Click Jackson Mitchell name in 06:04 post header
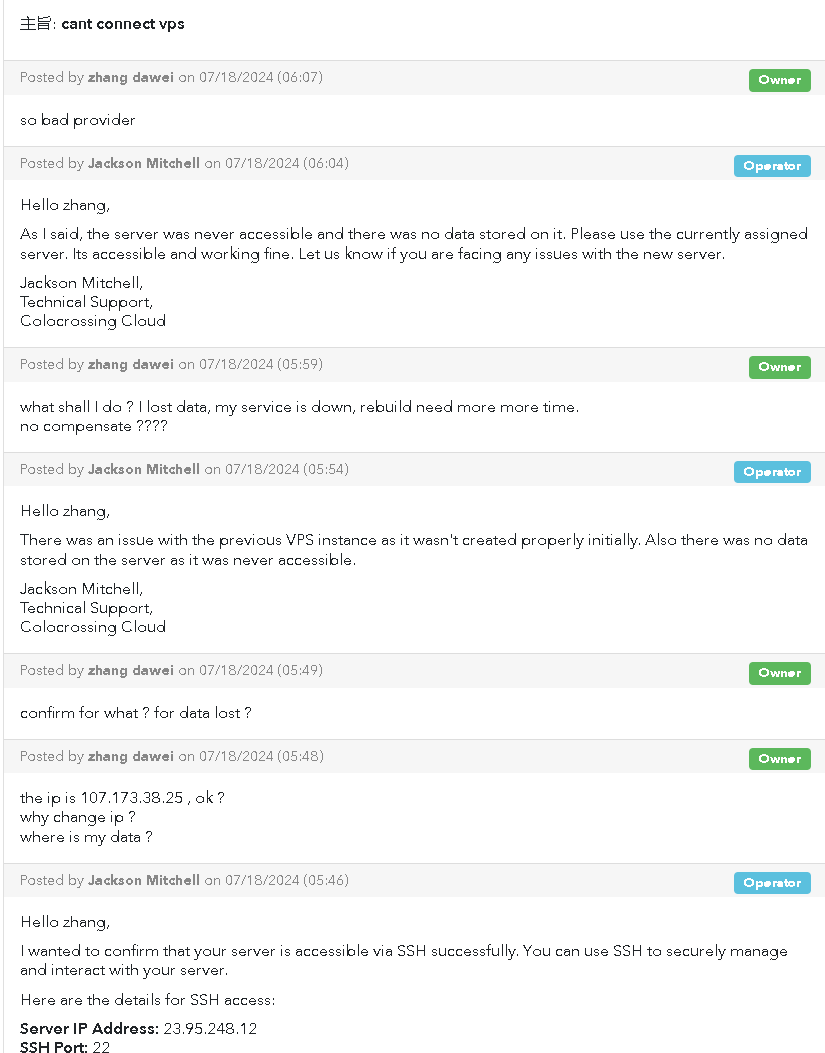The width and height of the screenshot is (825, 1053). point(144,163)
